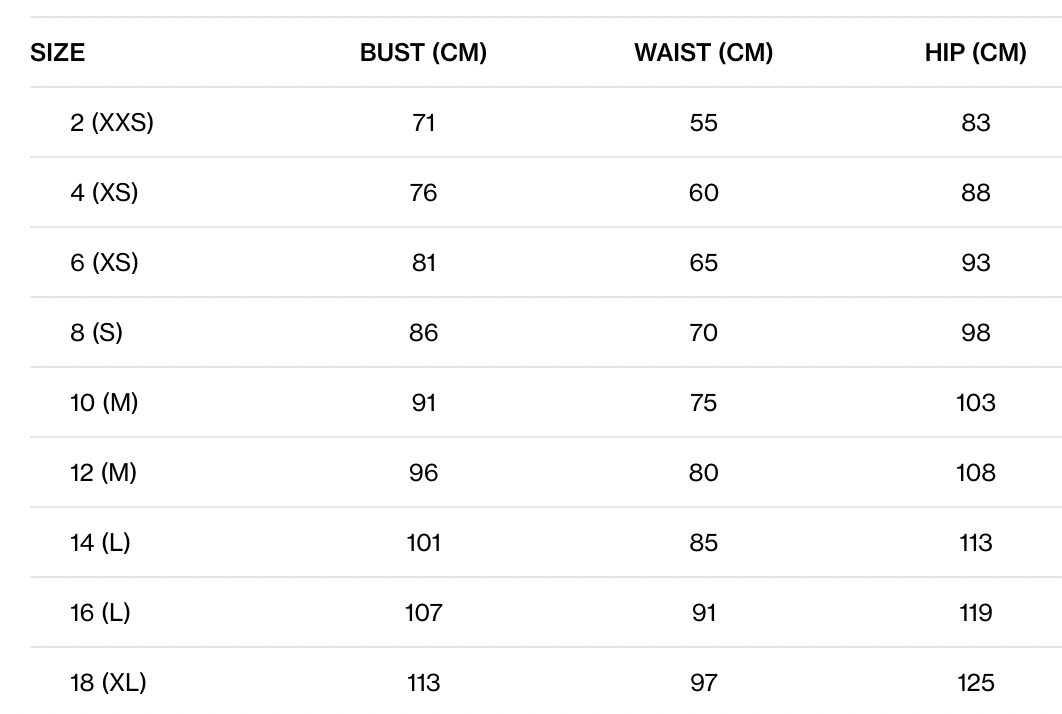1062x714 pixels.
Task: Click bust value 96 for size 12
Action: tap(423, 473)
